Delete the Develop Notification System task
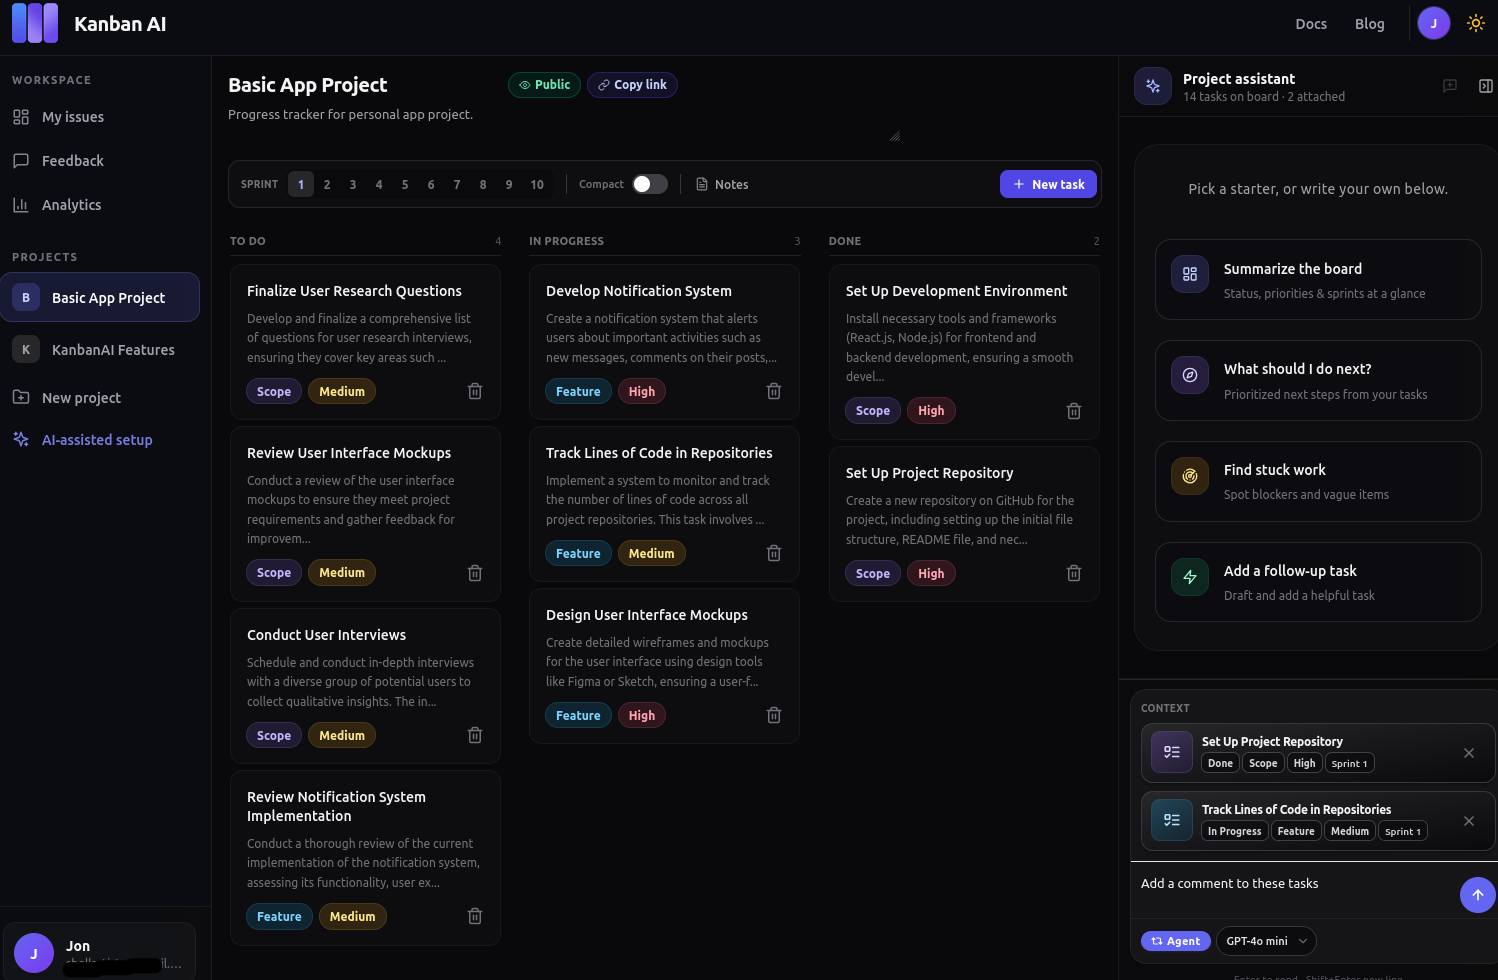 click(774, 391)
